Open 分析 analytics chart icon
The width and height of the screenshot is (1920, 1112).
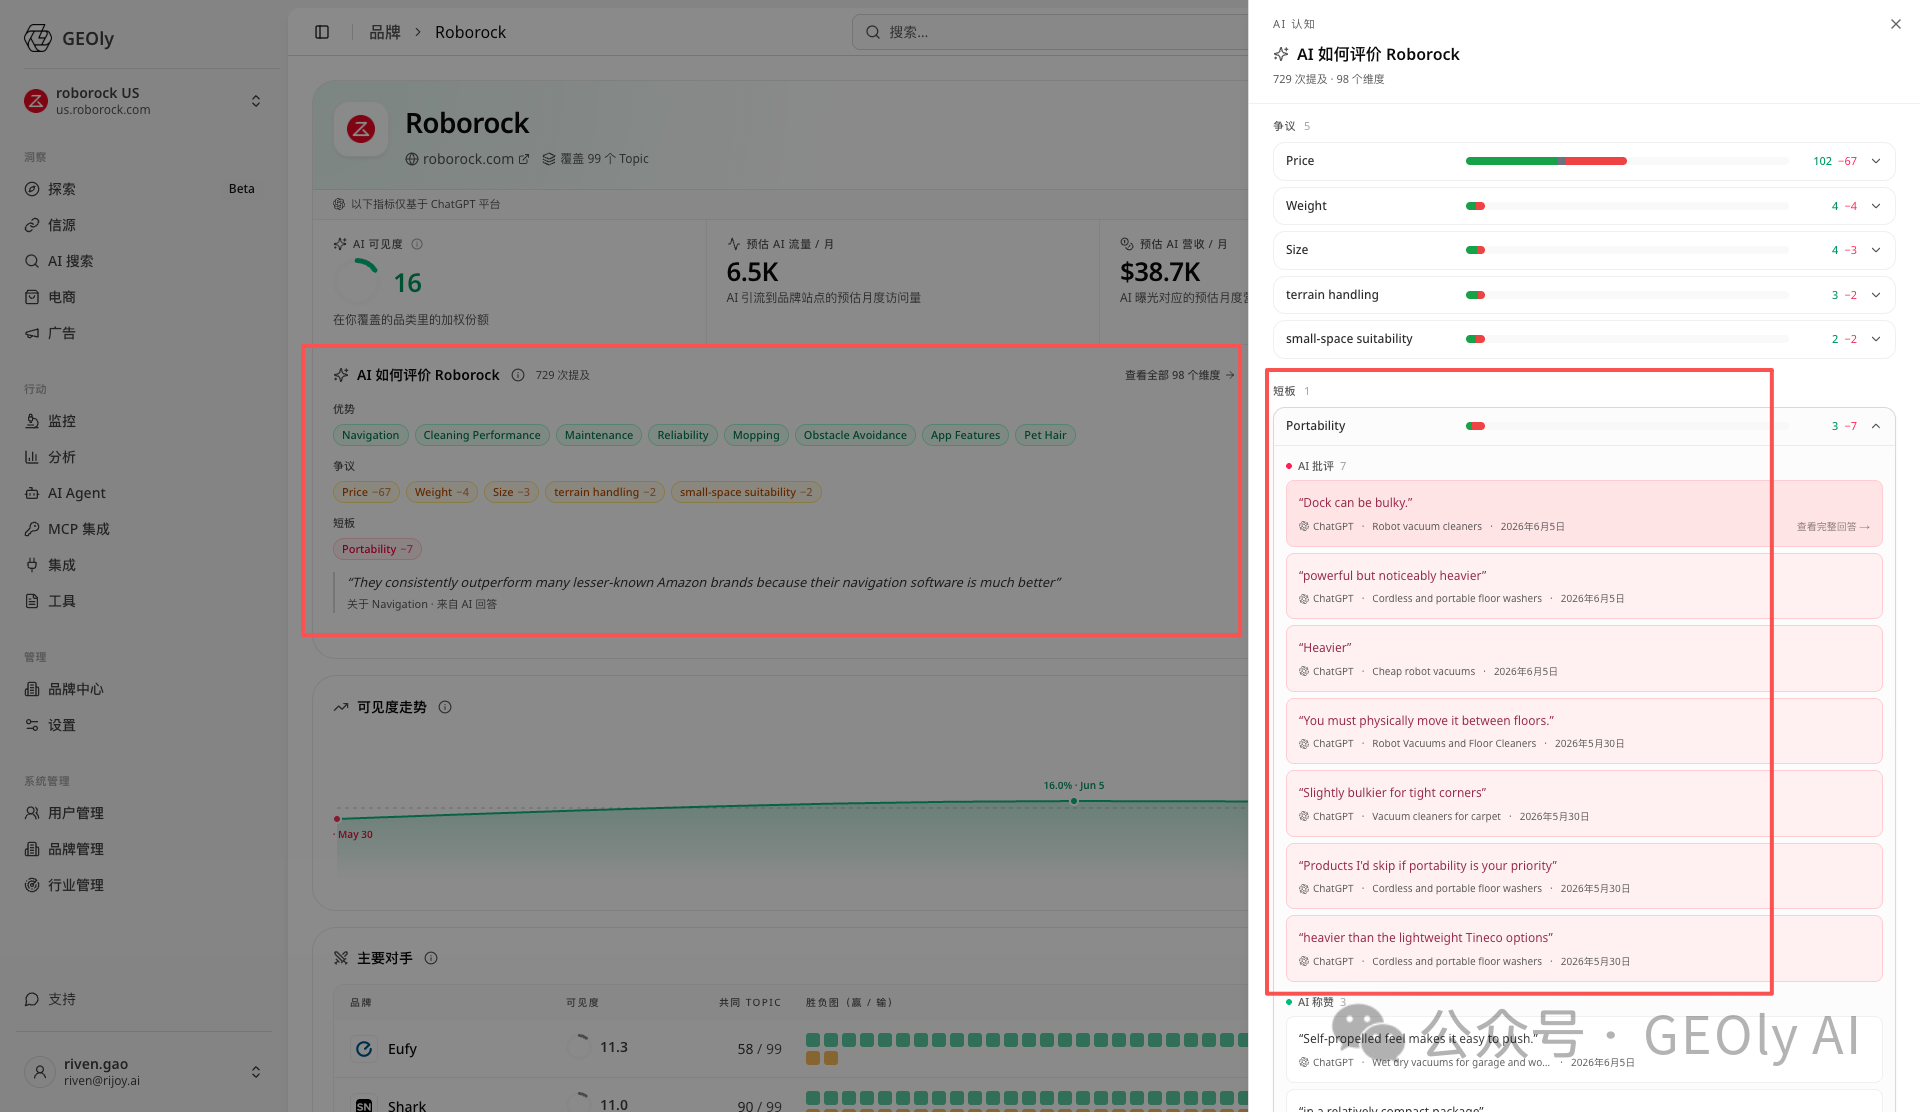(x=32, y=457)
